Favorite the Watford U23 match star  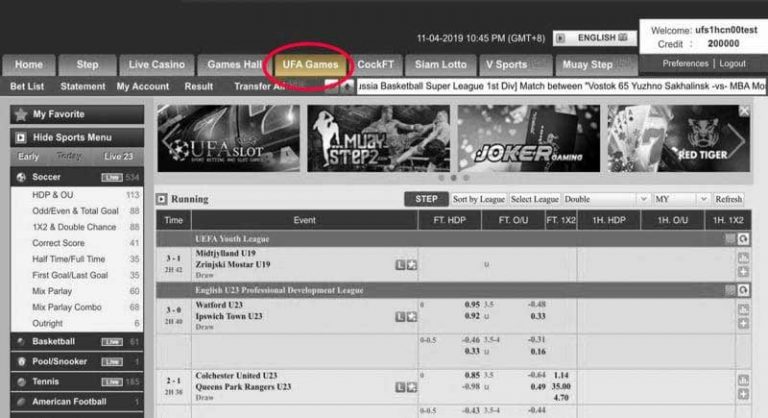pos(412,317)
